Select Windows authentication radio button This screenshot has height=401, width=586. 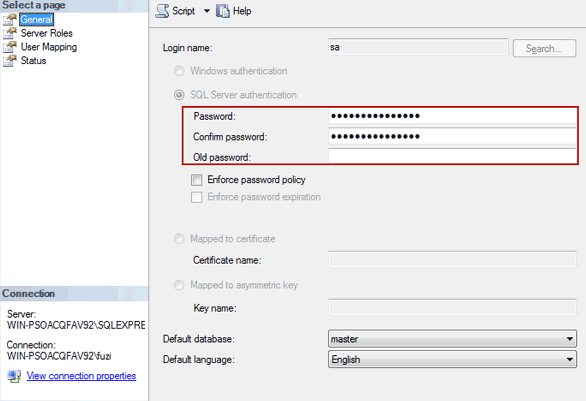[x=179, y=71]
